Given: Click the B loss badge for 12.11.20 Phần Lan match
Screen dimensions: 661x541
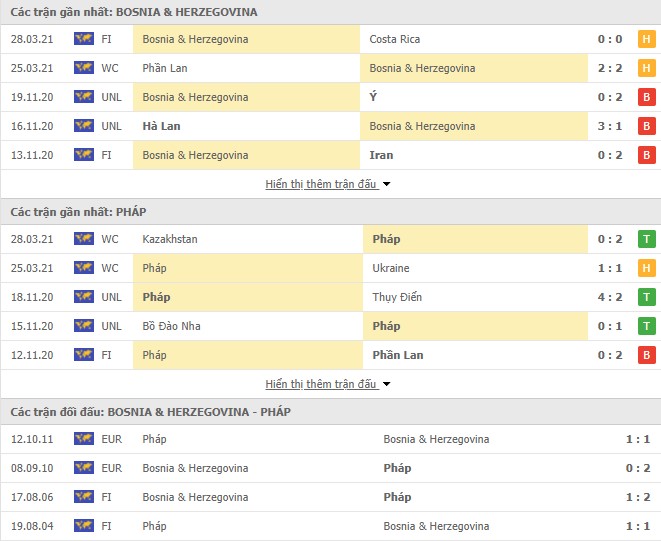Looking at the screenshot, I should (x=647, y=355).
